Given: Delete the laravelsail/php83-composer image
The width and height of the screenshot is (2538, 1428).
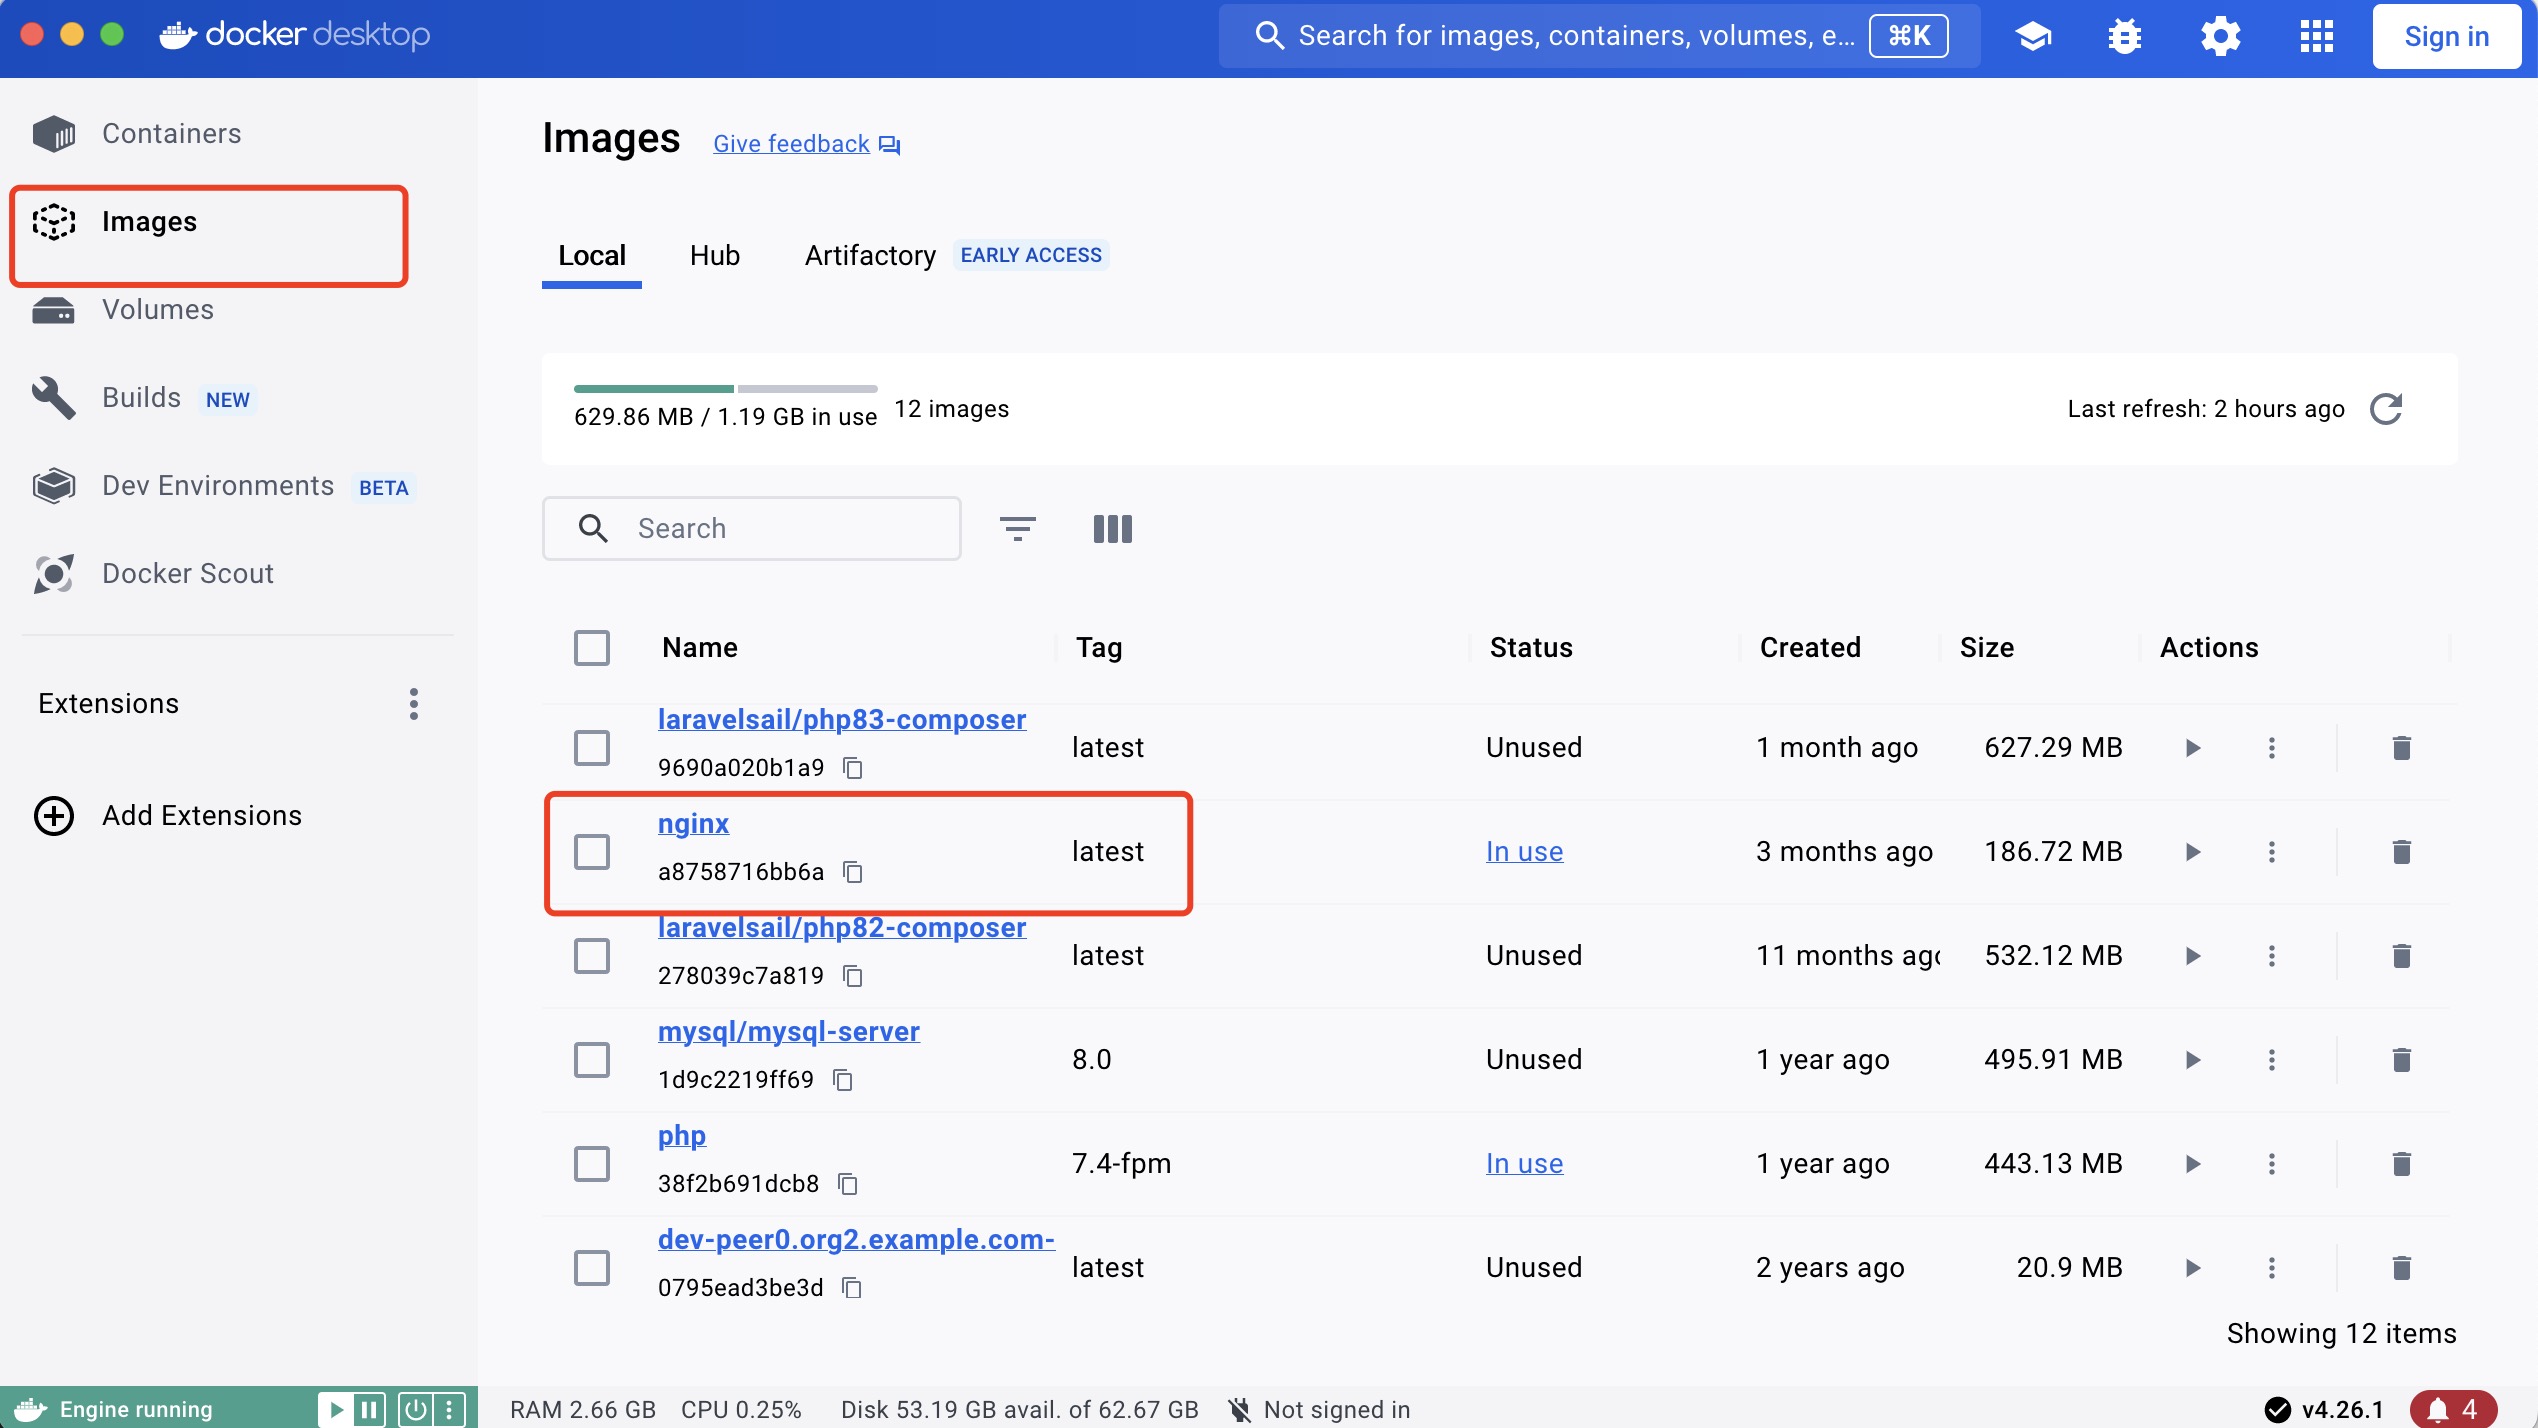Looking at the screenshot, I should click(x=2401, y=748).
